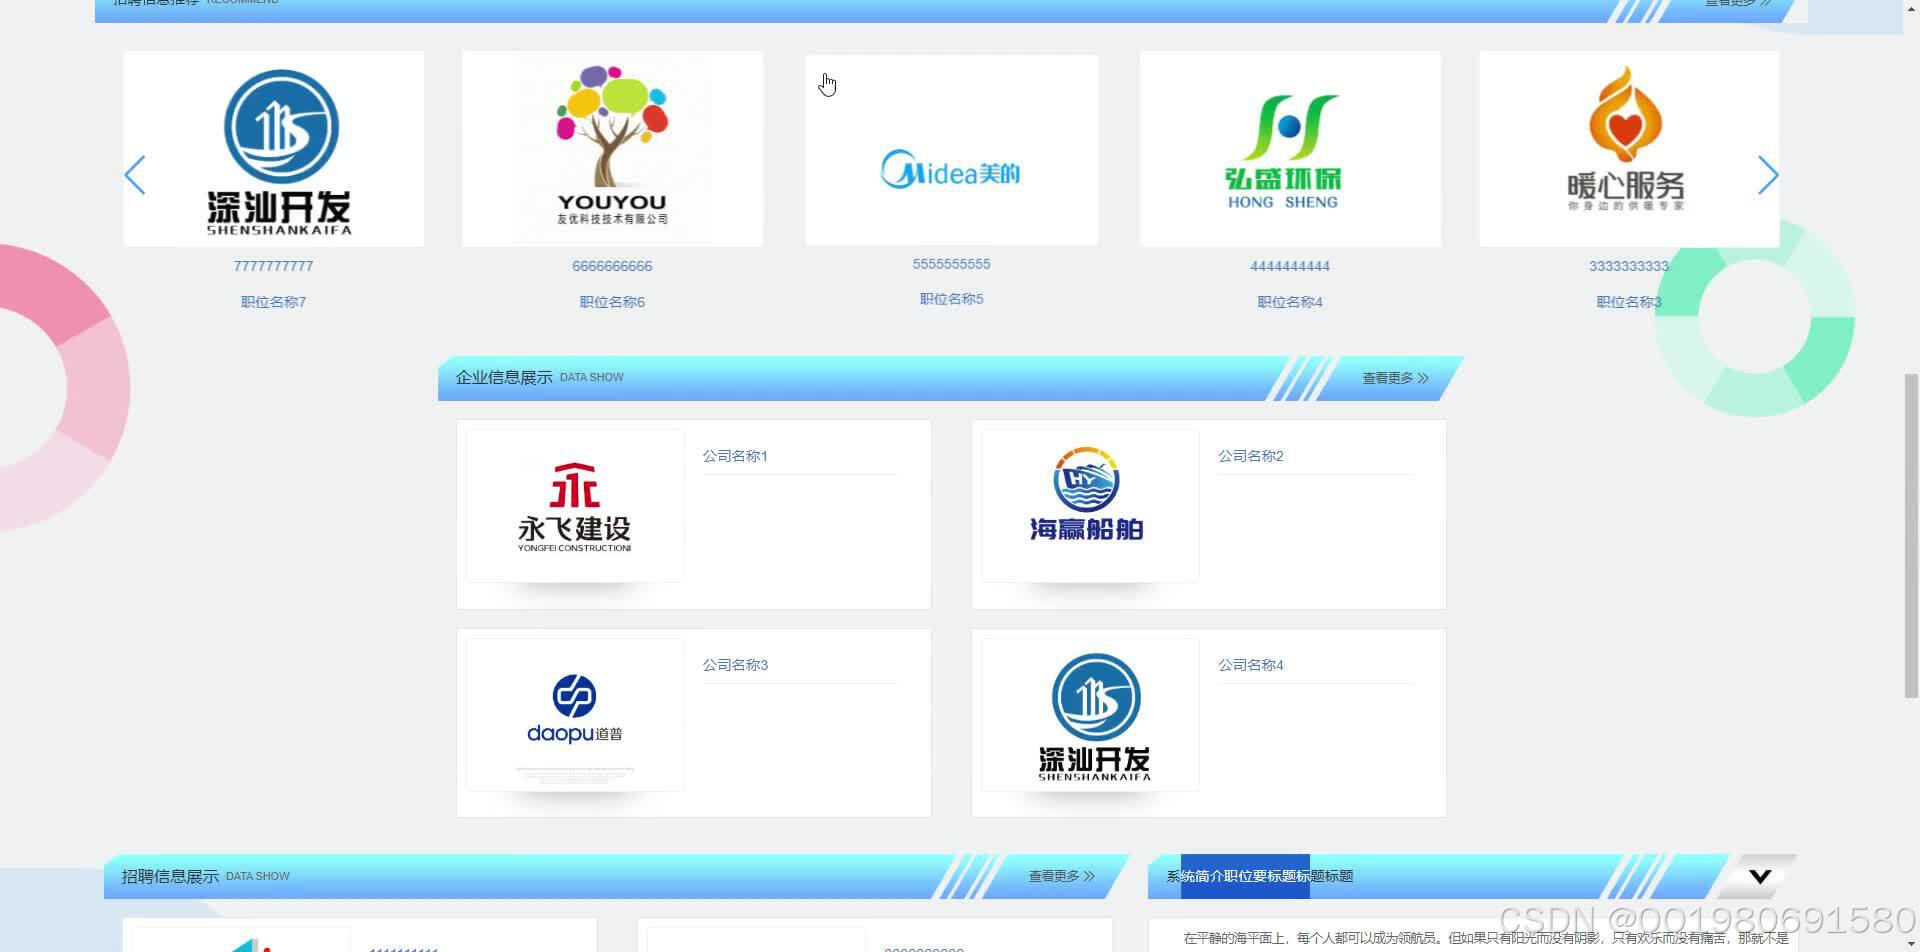Select the 深汕开发 carousel logo
1920x952 pixels.
[x=273, y=148]
